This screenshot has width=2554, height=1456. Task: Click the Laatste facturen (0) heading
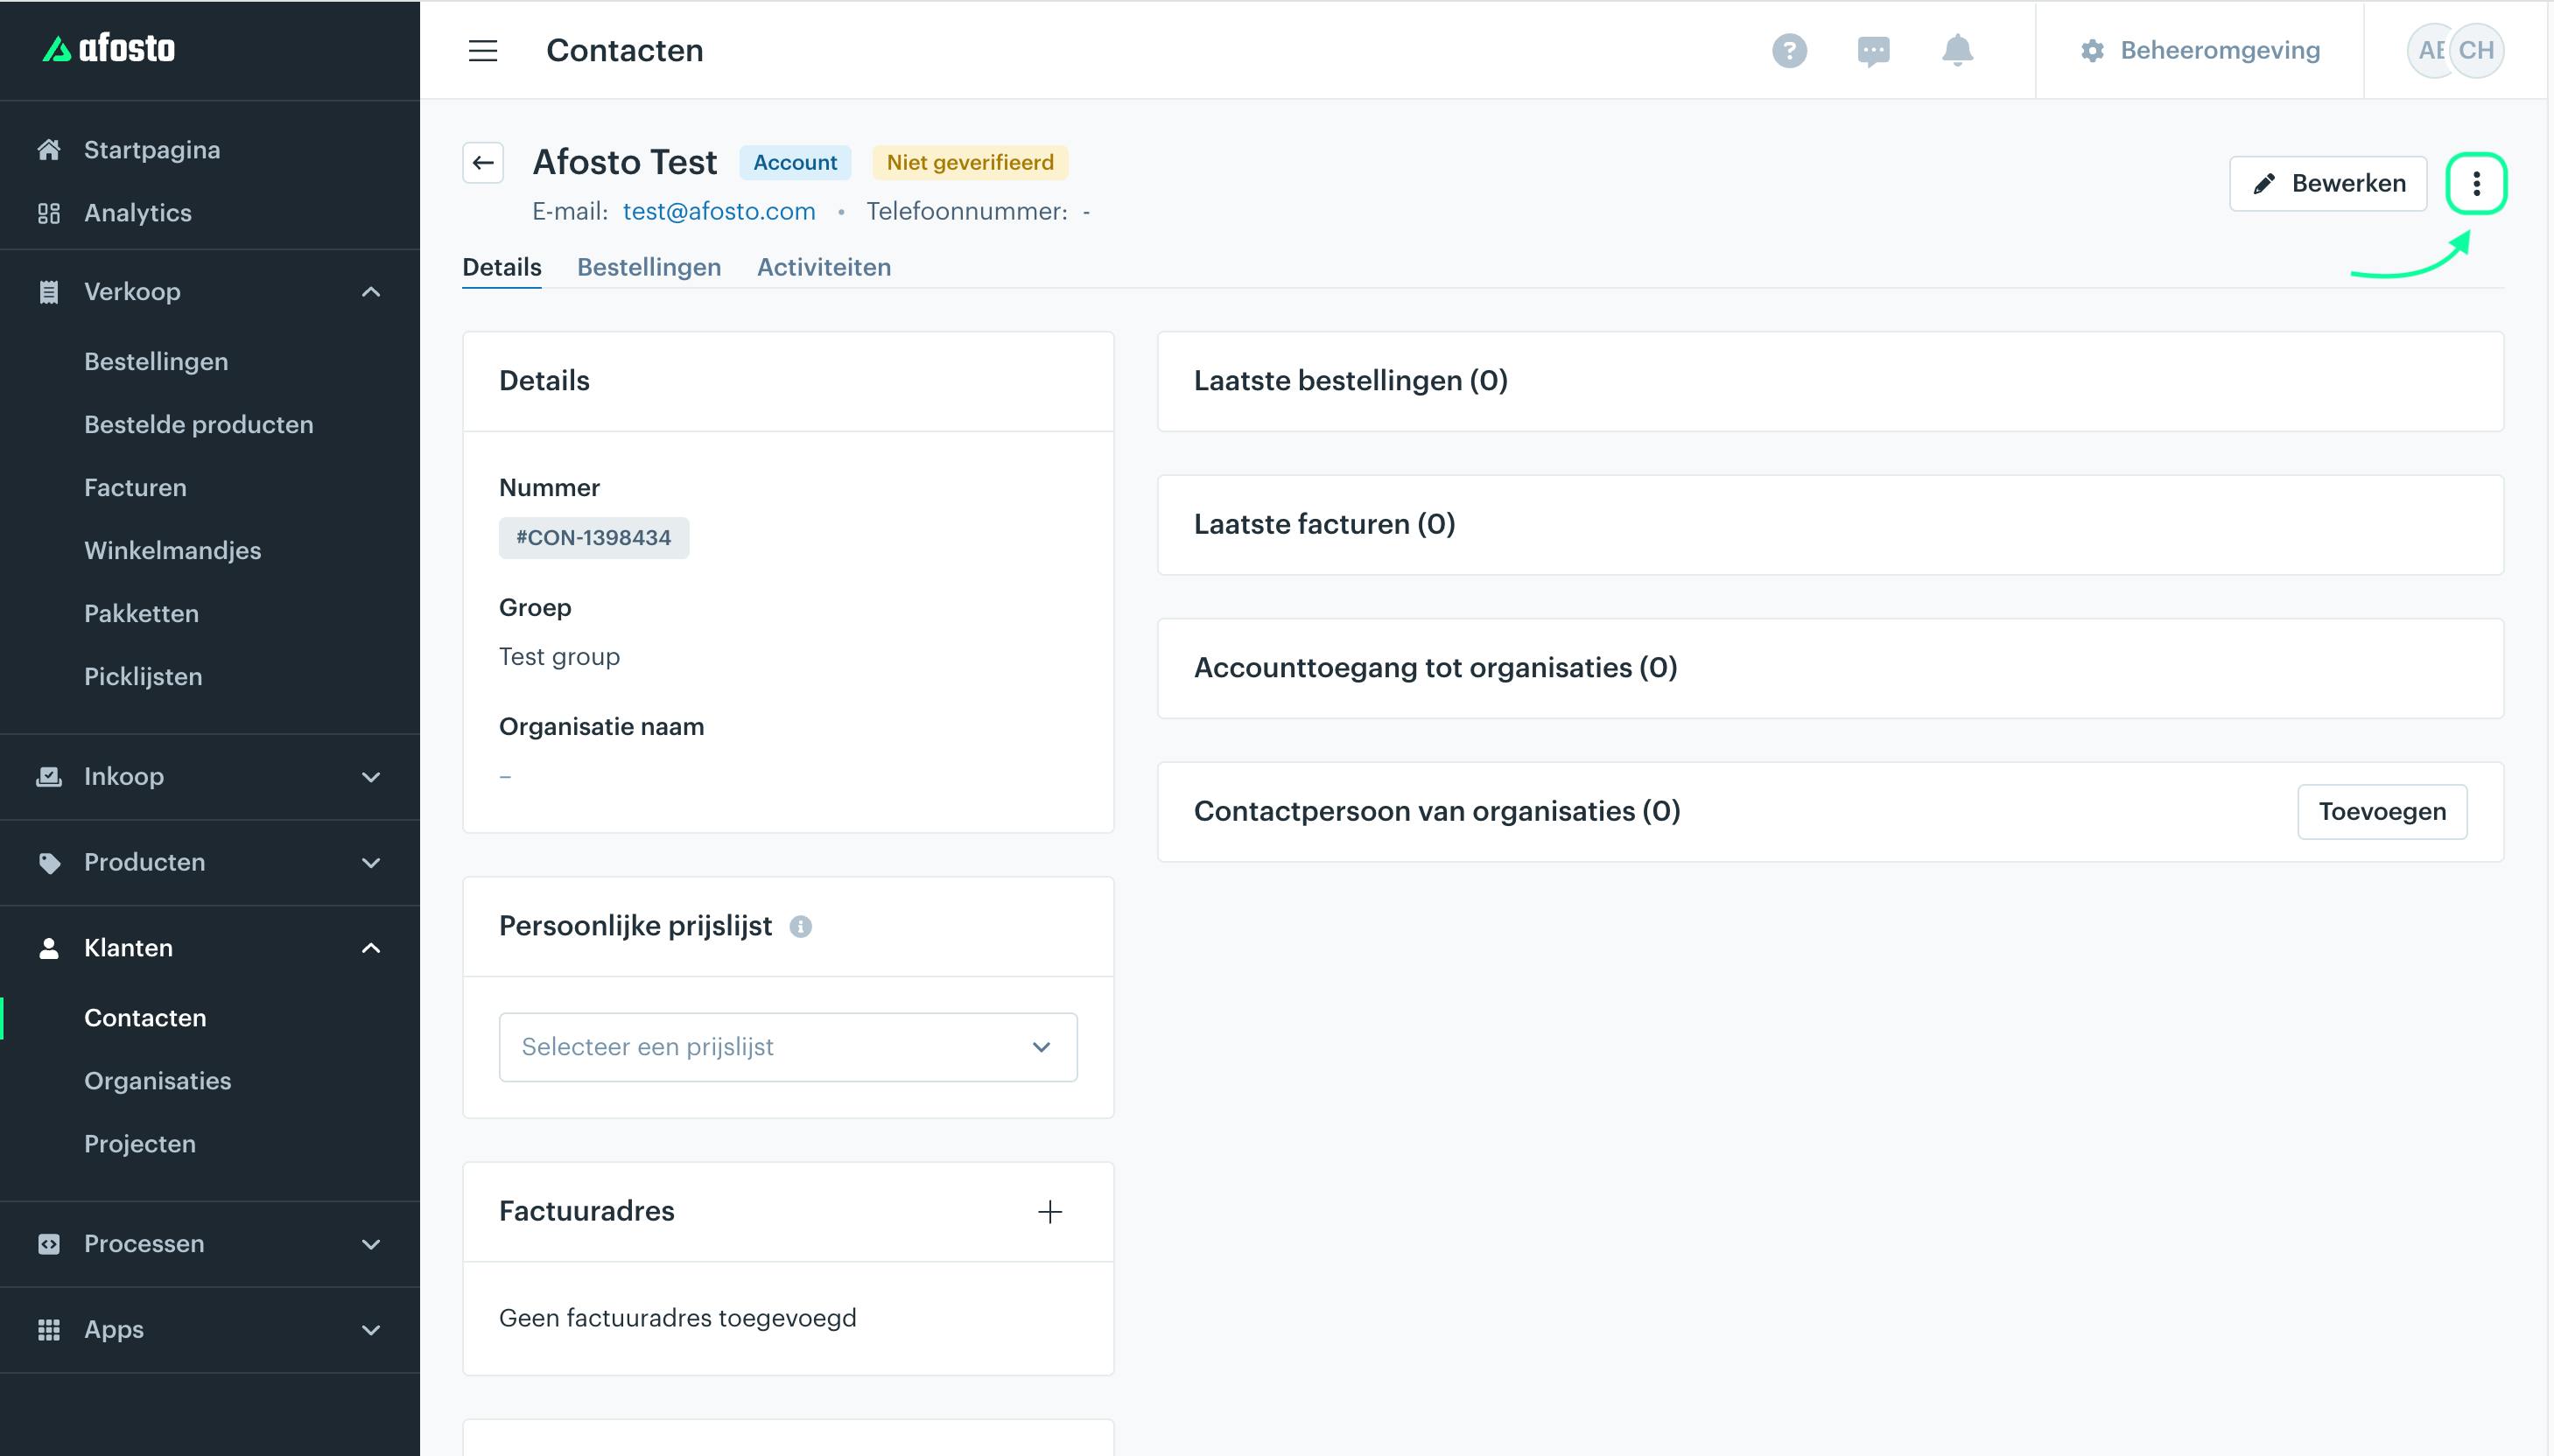click(1324, 525)
